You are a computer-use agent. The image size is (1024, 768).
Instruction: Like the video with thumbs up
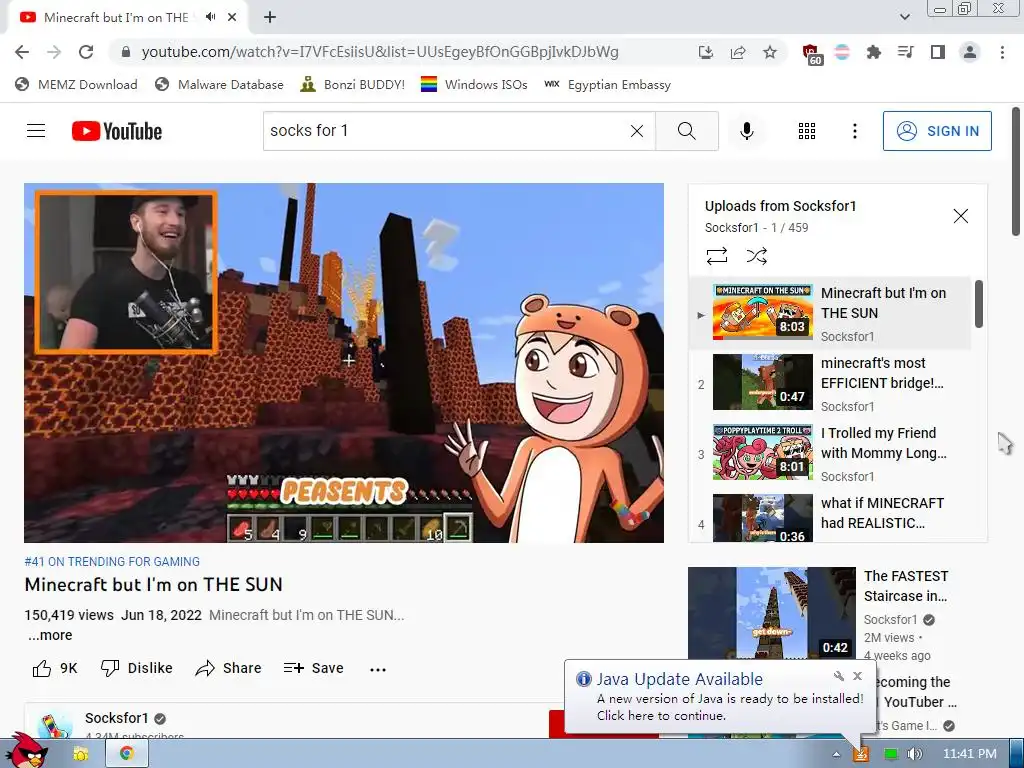click(x=55, y=668)
